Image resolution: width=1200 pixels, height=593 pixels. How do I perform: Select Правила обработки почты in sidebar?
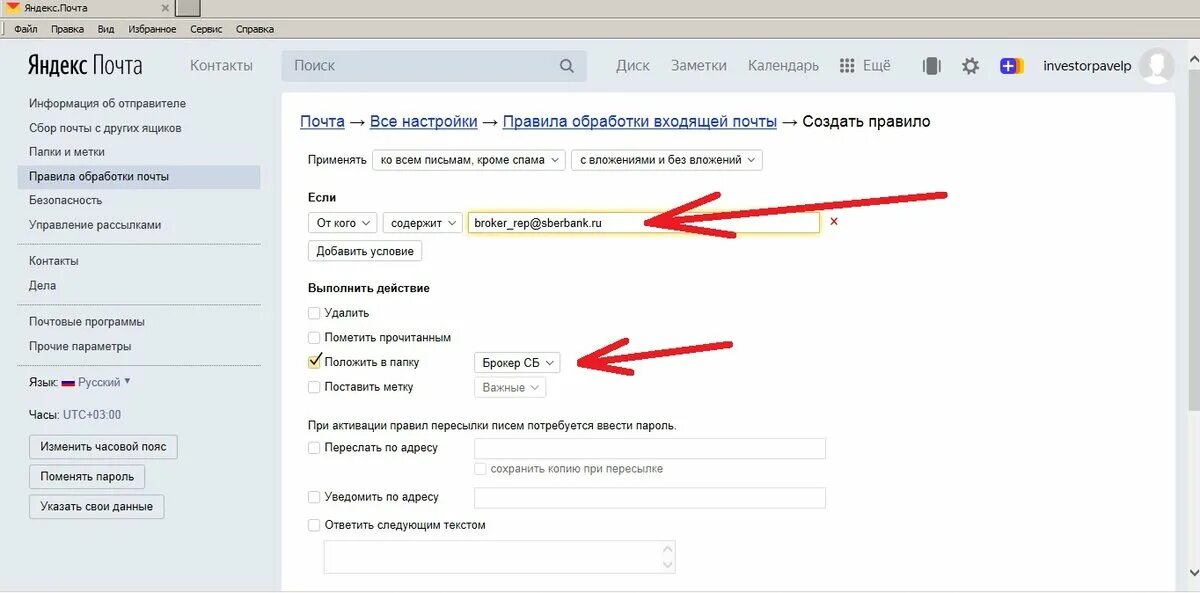139,177
